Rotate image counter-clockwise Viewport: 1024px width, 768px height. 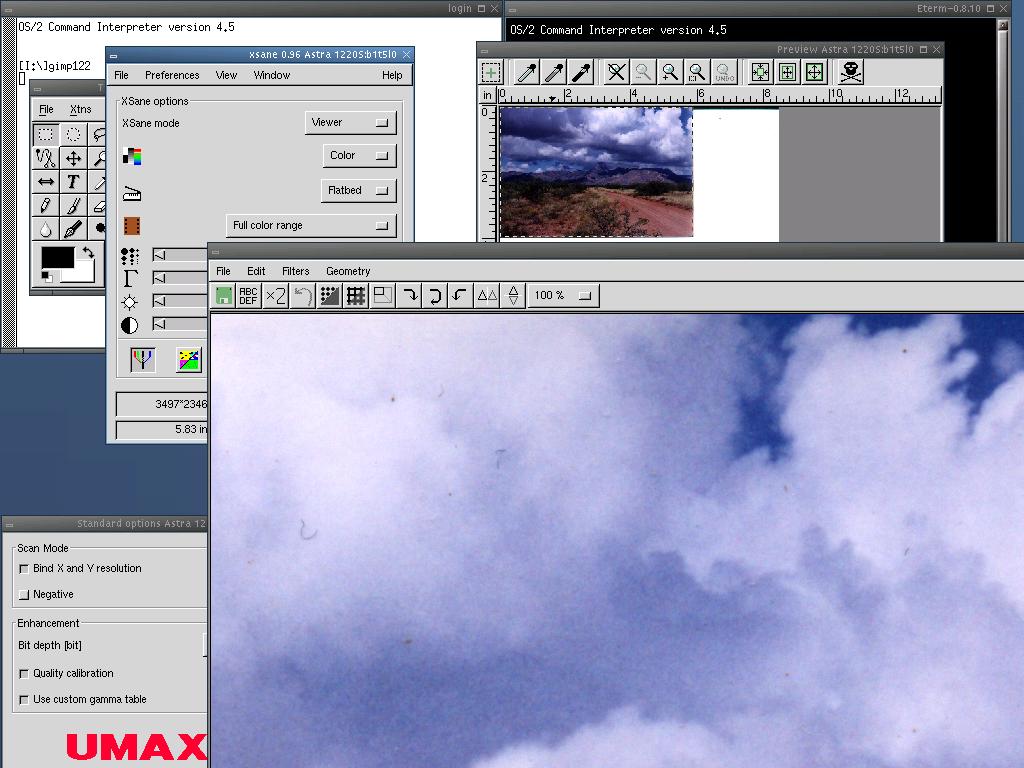tap(459, 296)
